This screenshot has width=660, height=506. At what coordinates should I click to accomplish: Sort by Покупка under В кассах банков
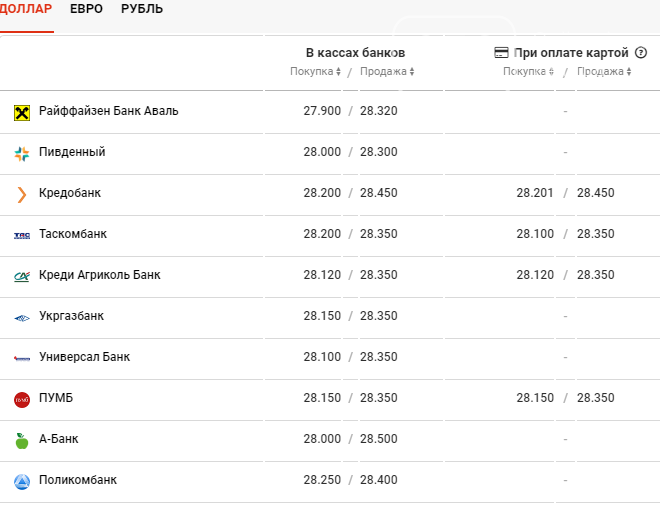point(315,72)
